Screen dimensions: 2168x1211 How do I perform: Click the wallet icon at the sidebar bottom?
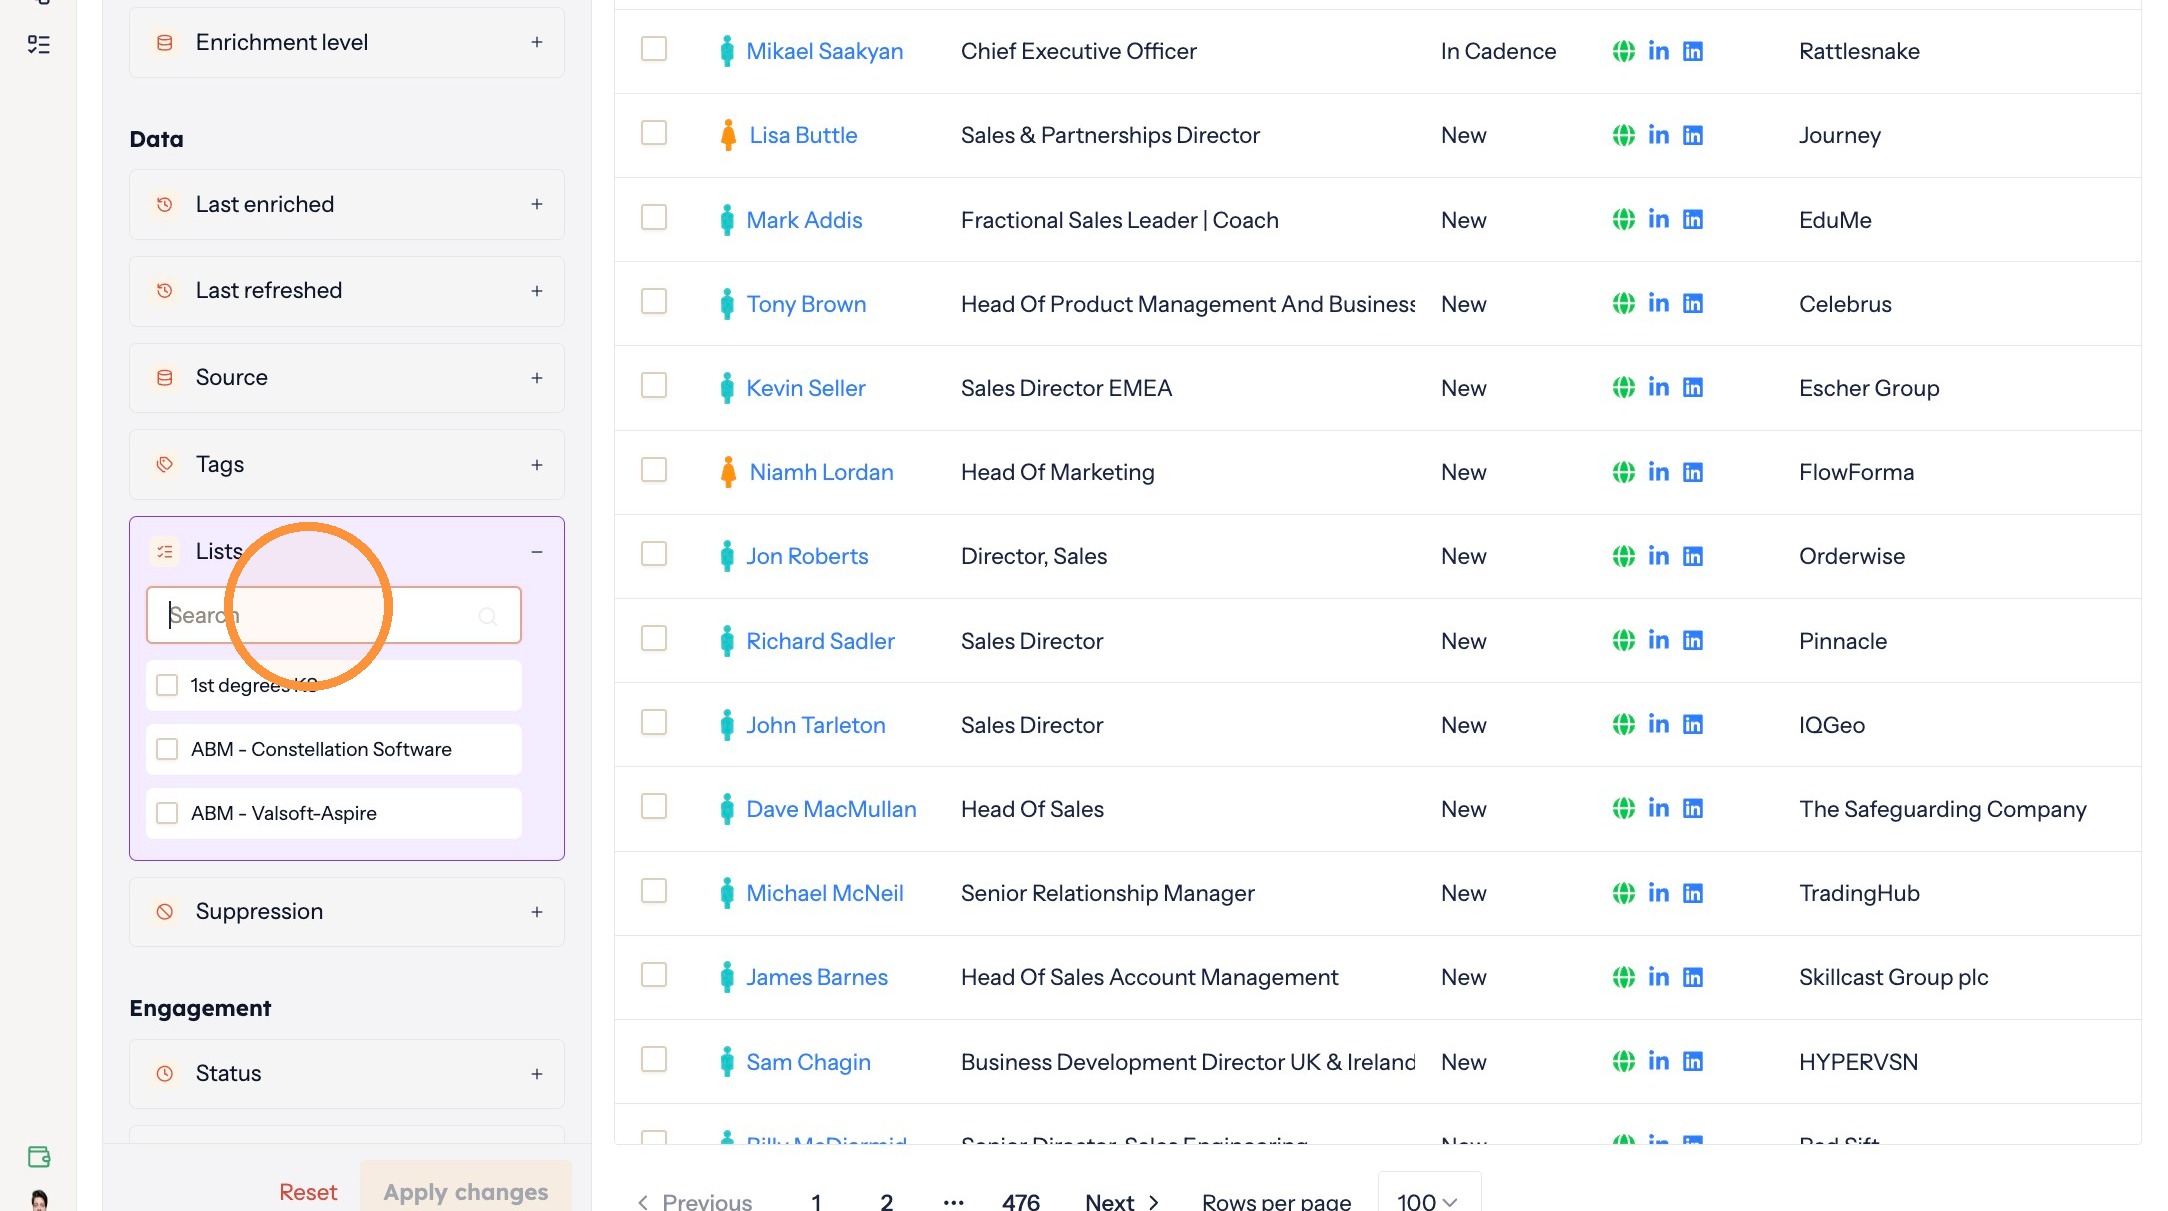click(39, 1157)
